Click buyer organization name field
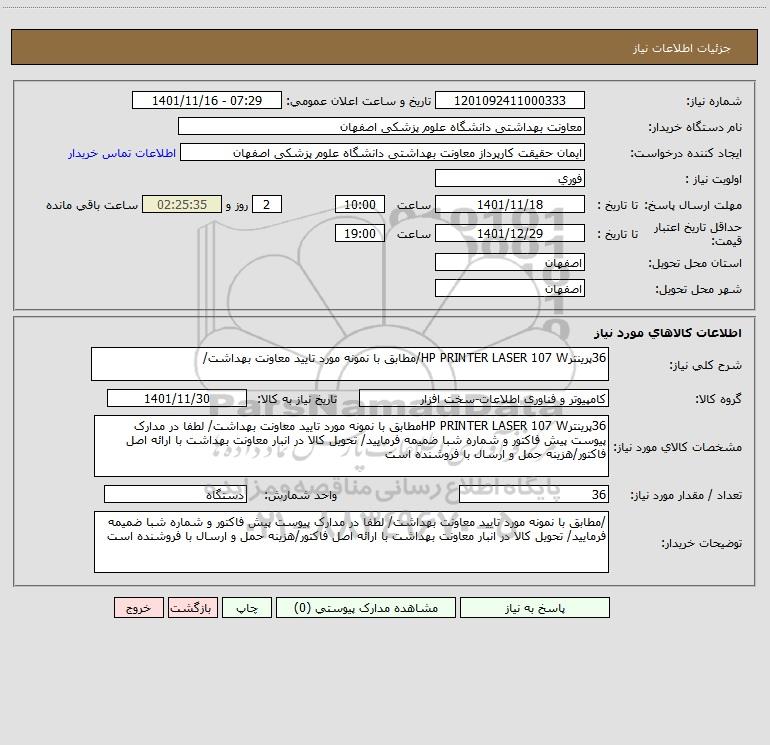Image resolution: width=770 pixels, height=745 pixels. pyautogui.click(x=381, y=126)
